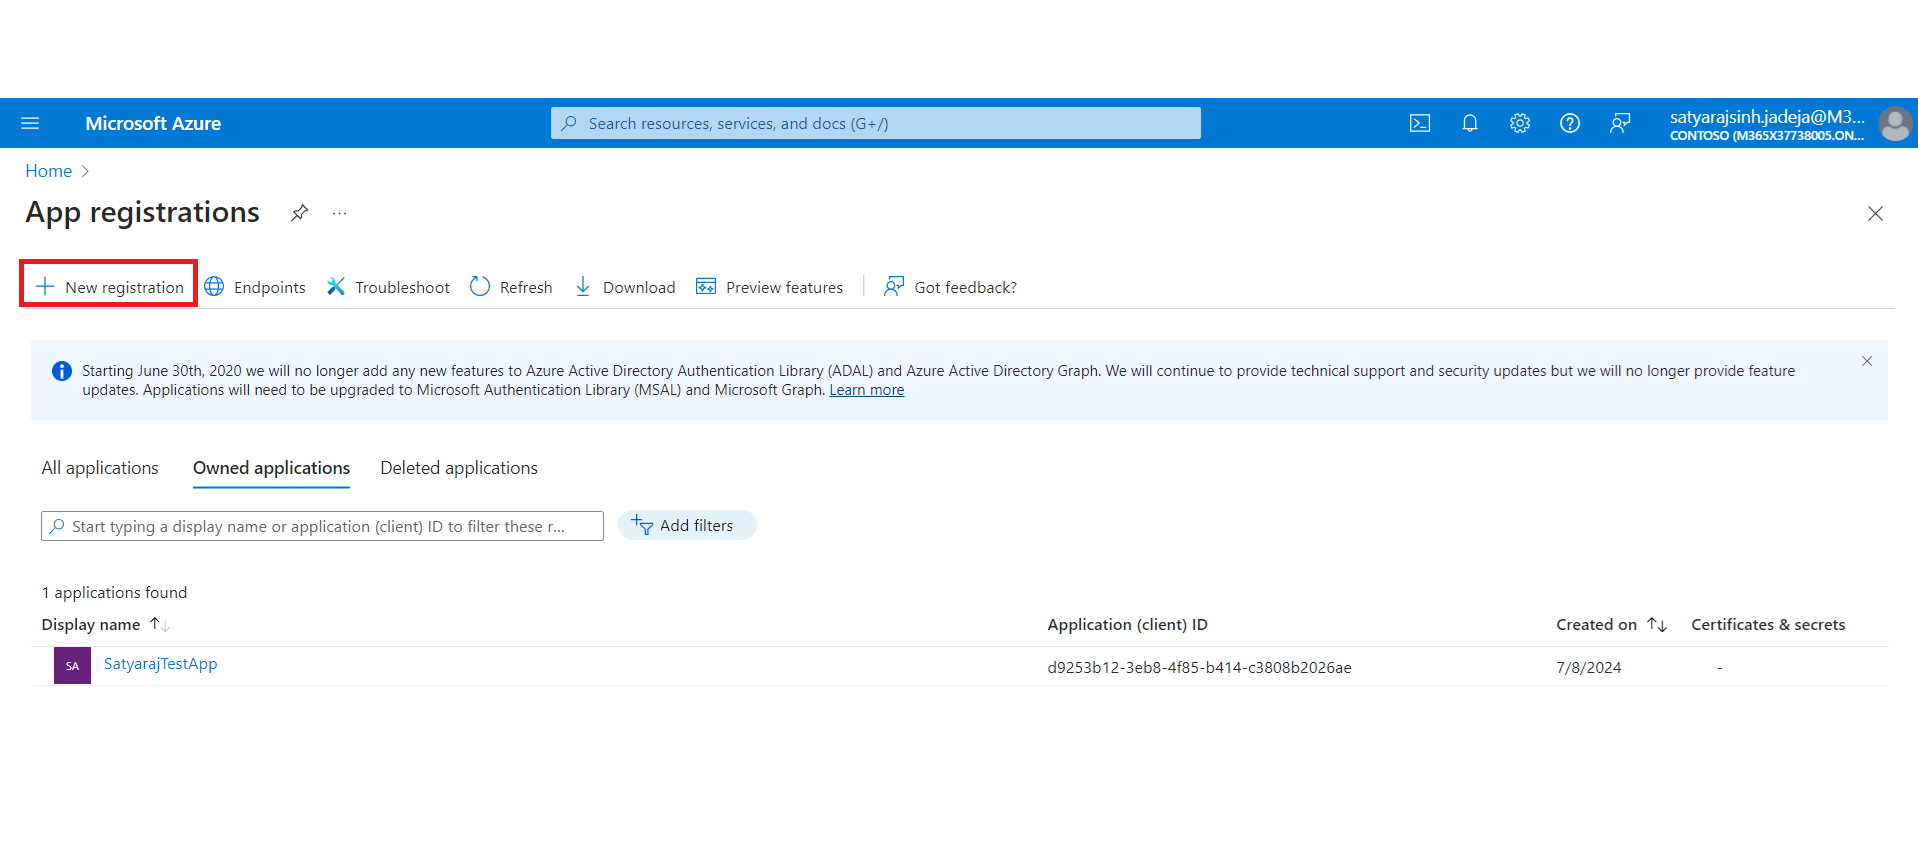Click the created date 7/8/2024

[1588, 667]
